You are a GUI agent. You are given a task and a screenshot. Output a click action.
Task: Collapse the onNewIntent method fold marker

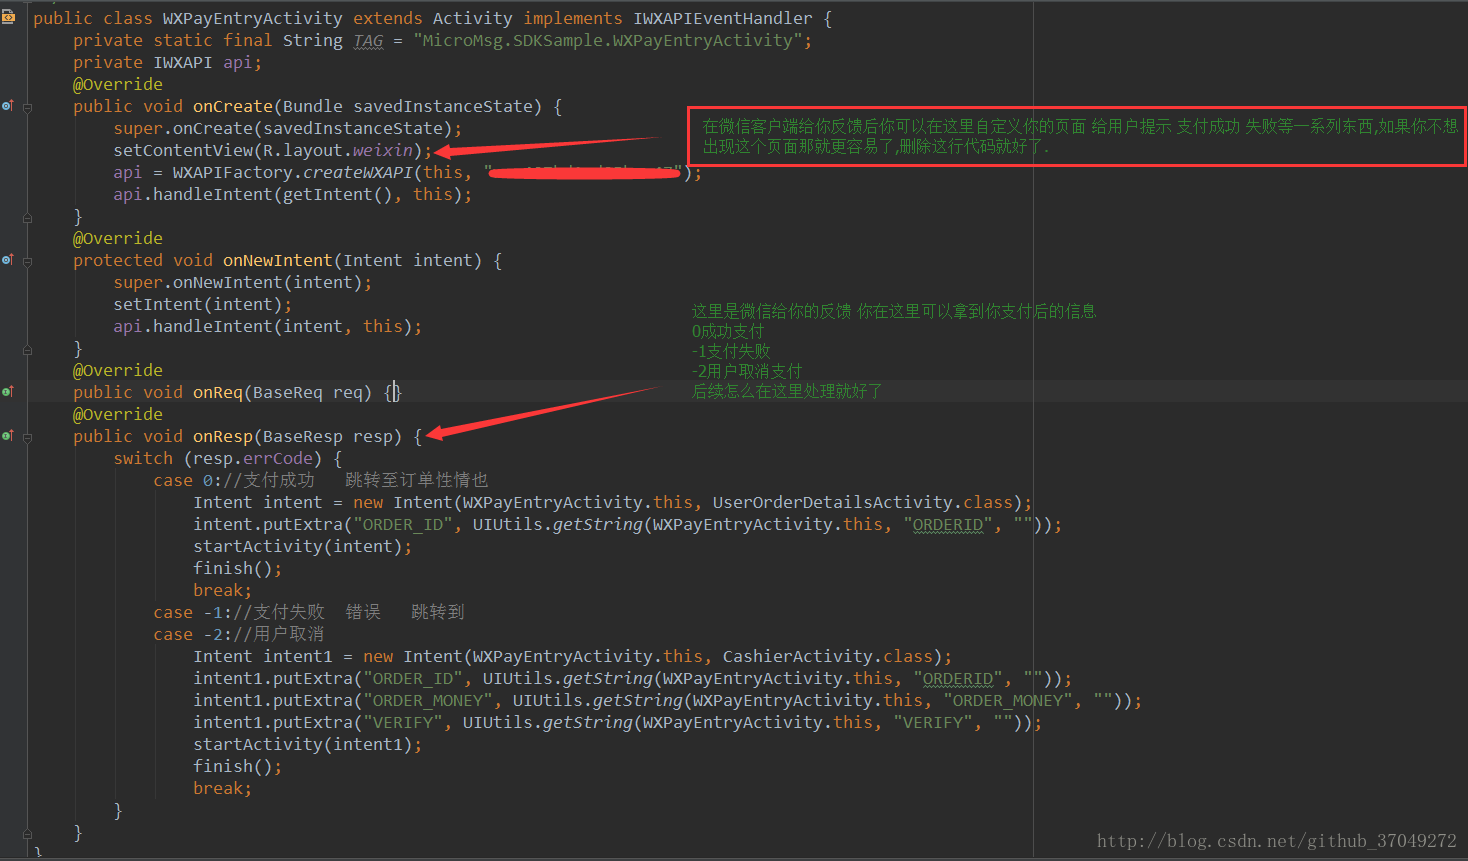28,261
